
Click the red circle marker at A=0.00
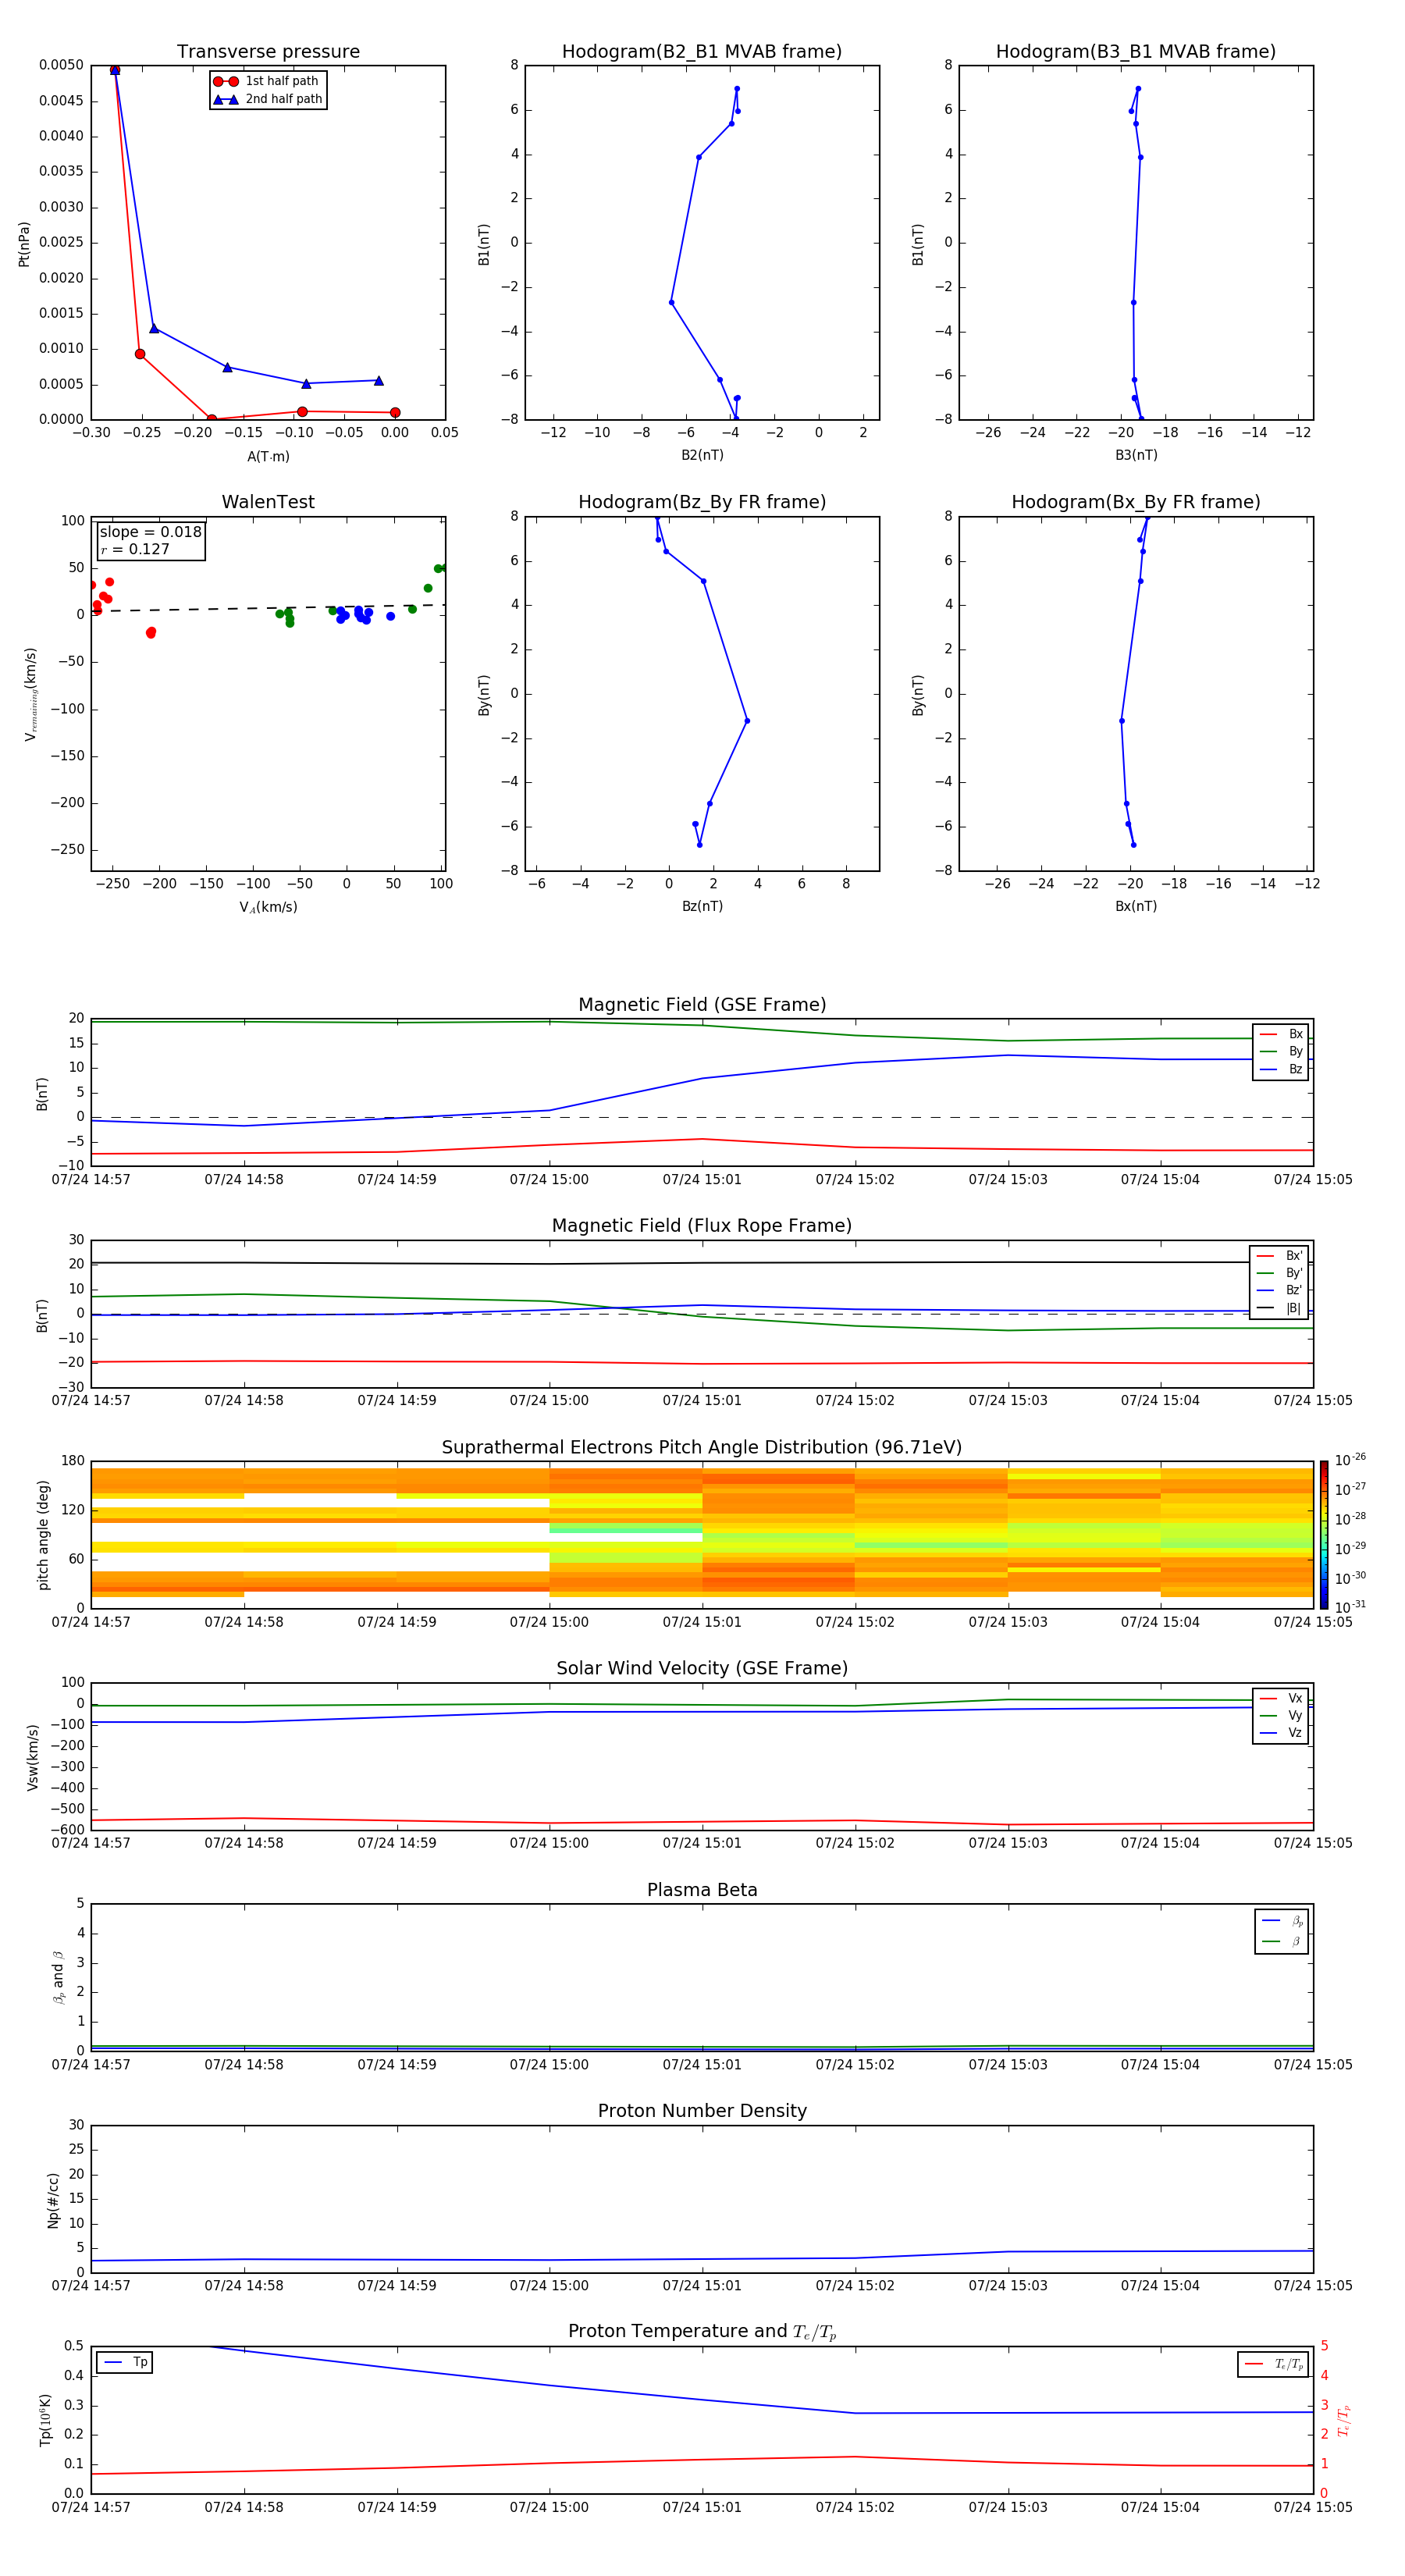coord(395,412)
